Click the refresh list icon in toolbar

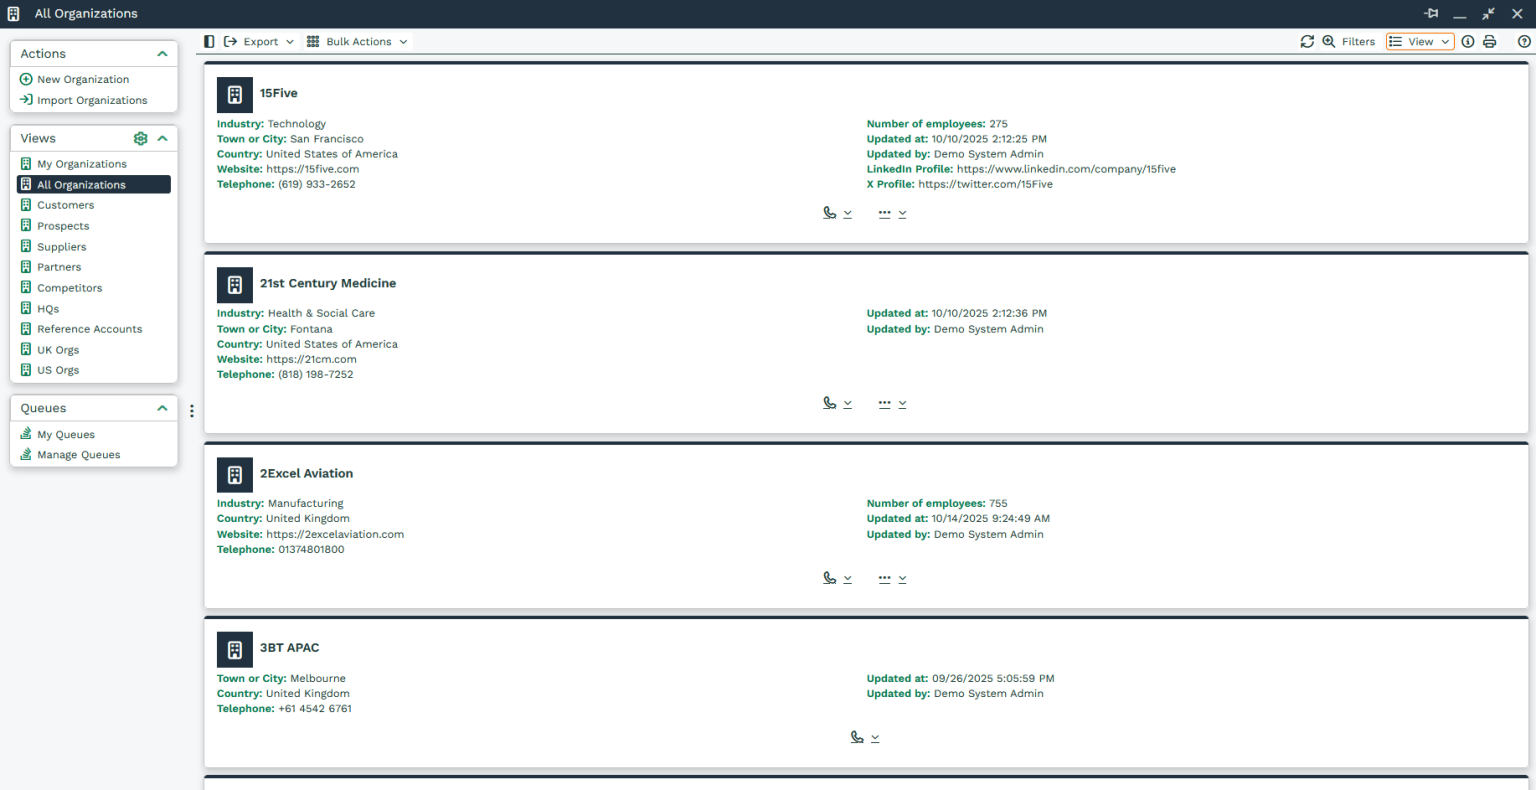coord(1307,41)
